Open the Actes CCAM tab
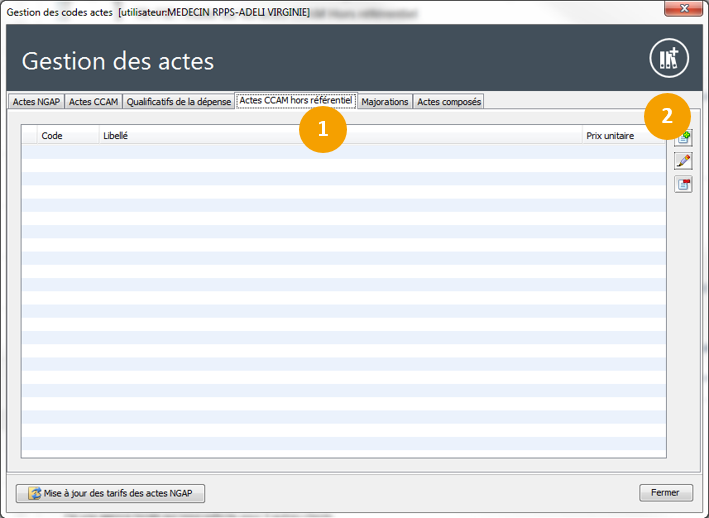This screenshot has height=518, width=709. [93, 102]
